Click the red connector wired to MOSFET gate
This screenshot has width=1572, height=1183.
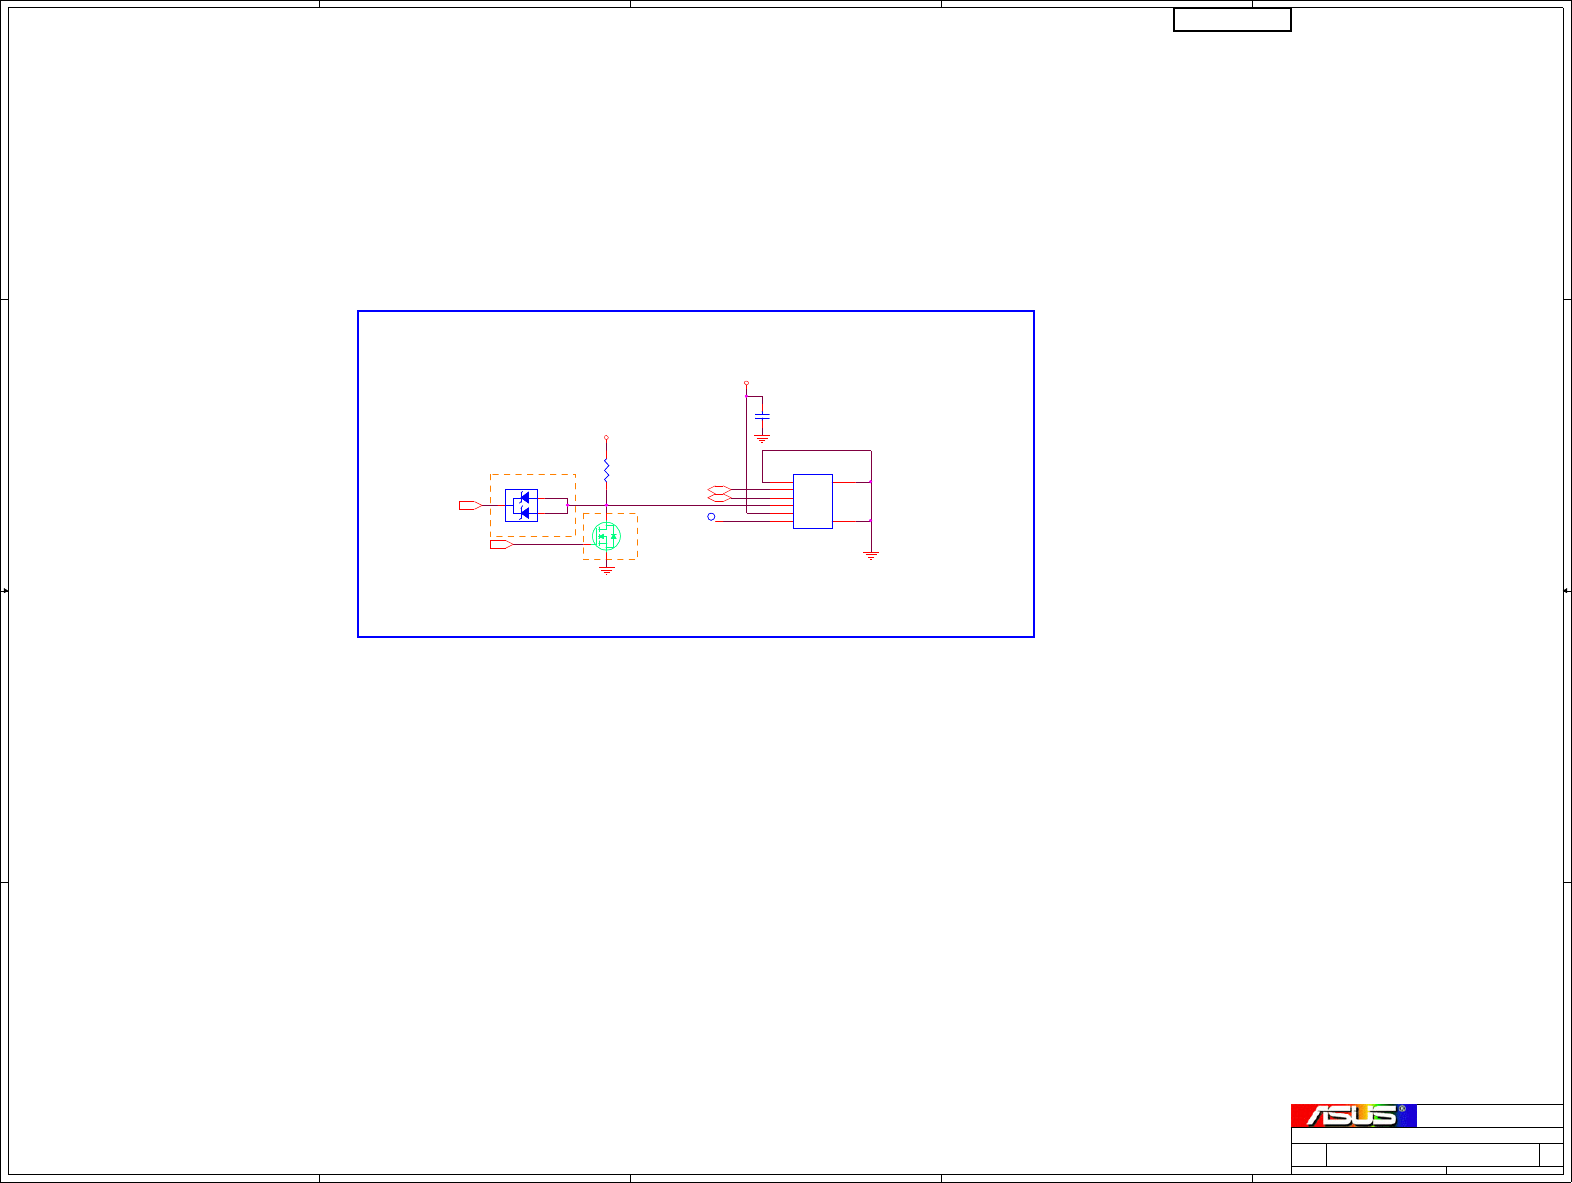pyautogui.click(x=501, y=545)
